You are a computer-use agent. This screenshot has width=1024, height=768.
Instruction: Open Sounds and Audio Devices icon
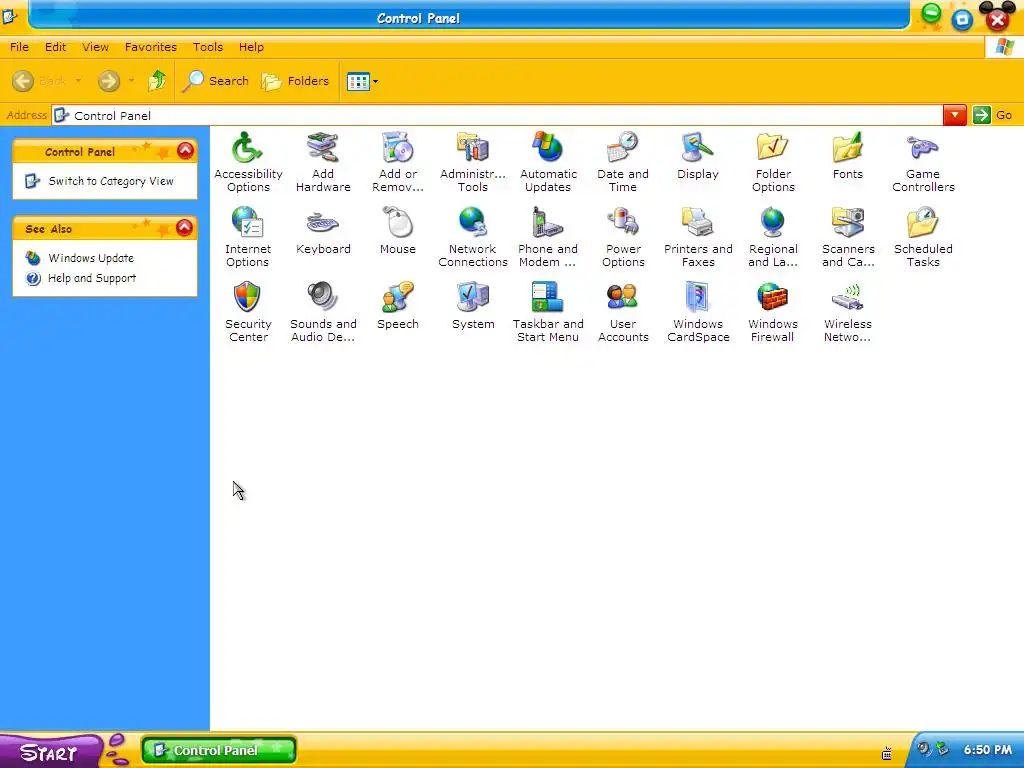[x=323, y=312]
